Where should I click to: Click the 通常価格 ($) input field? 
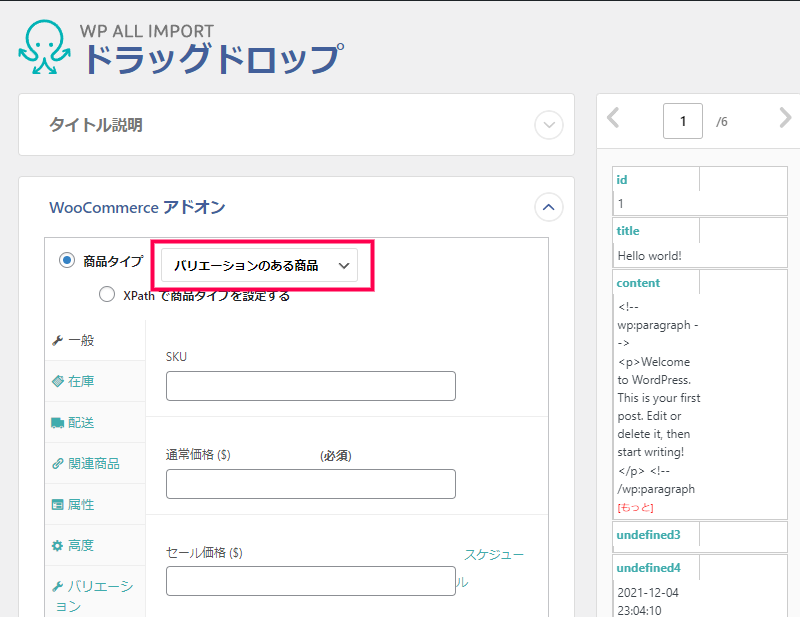(x=311, y=484)
